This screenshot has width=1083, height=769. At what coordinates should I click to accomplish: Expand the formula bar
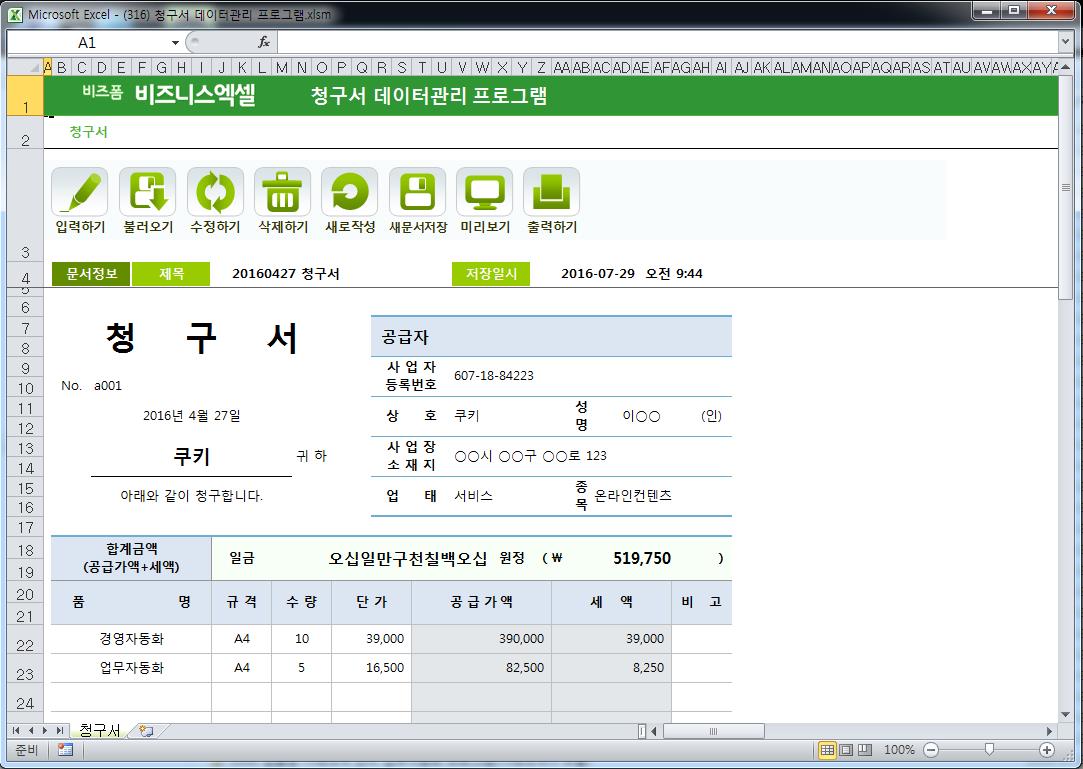pos(1065,42)
